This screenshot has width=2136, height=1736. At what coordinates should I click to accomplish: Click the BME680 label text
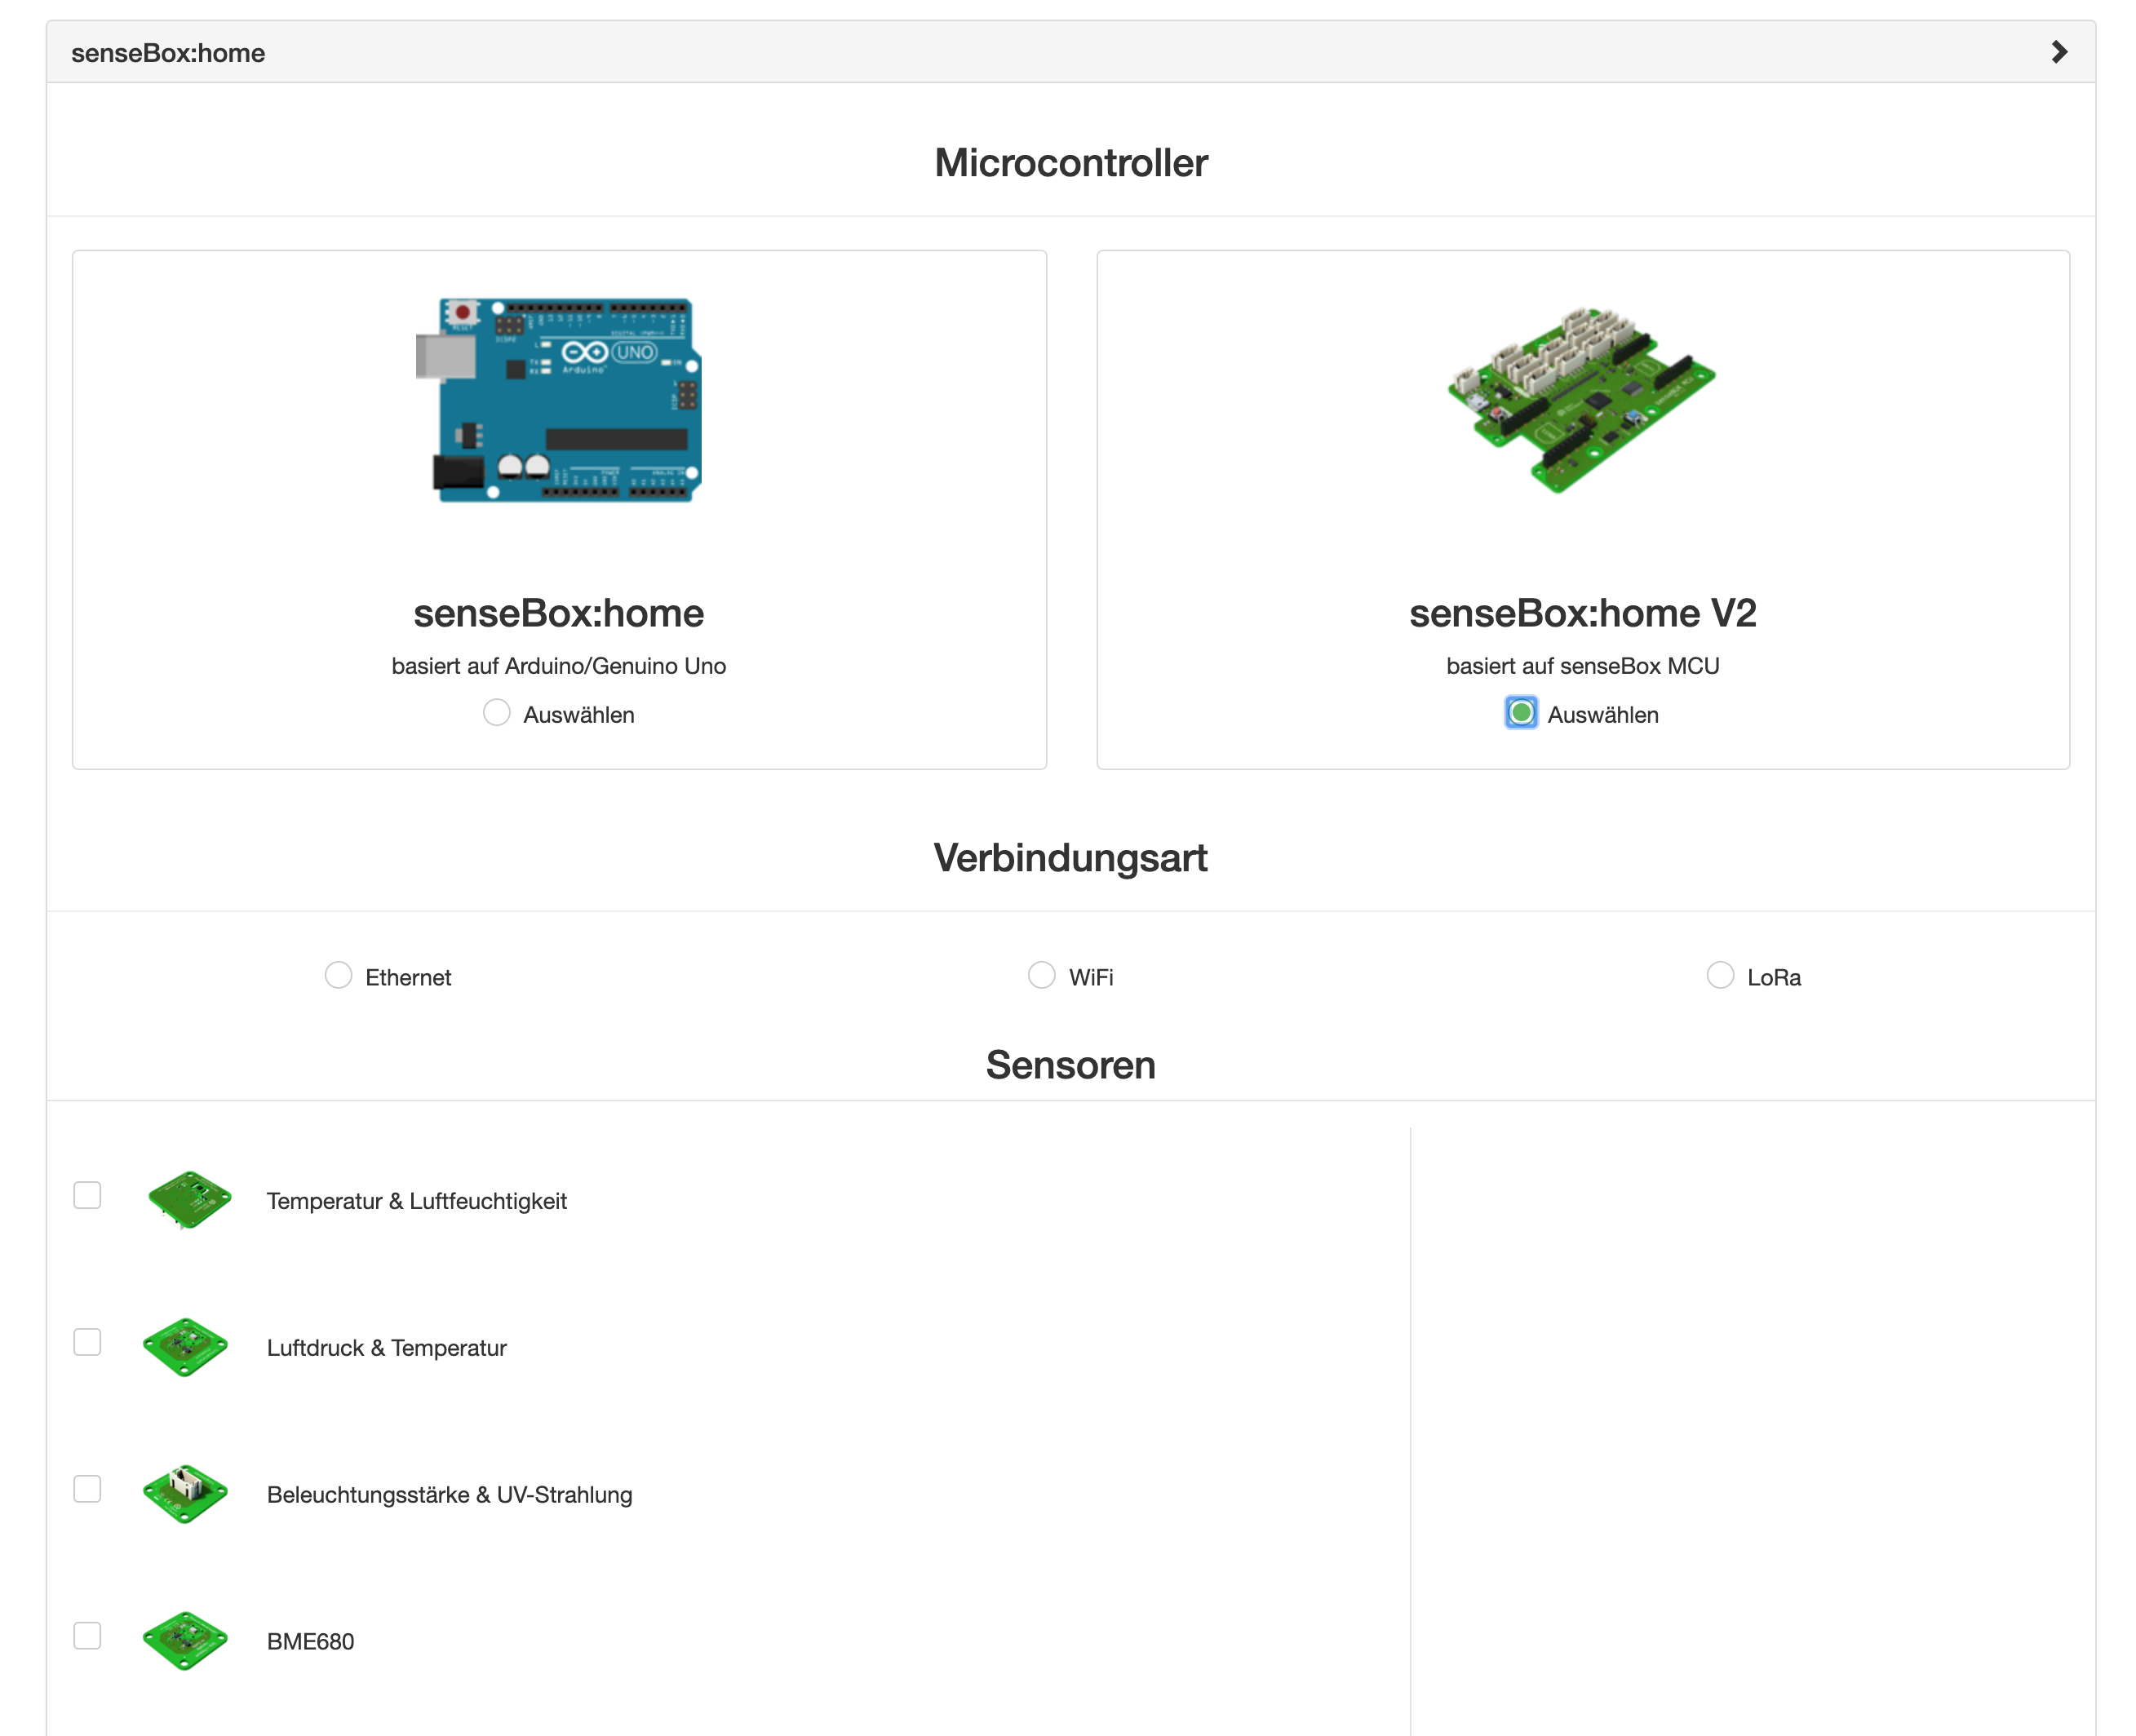coord(310,1641)
